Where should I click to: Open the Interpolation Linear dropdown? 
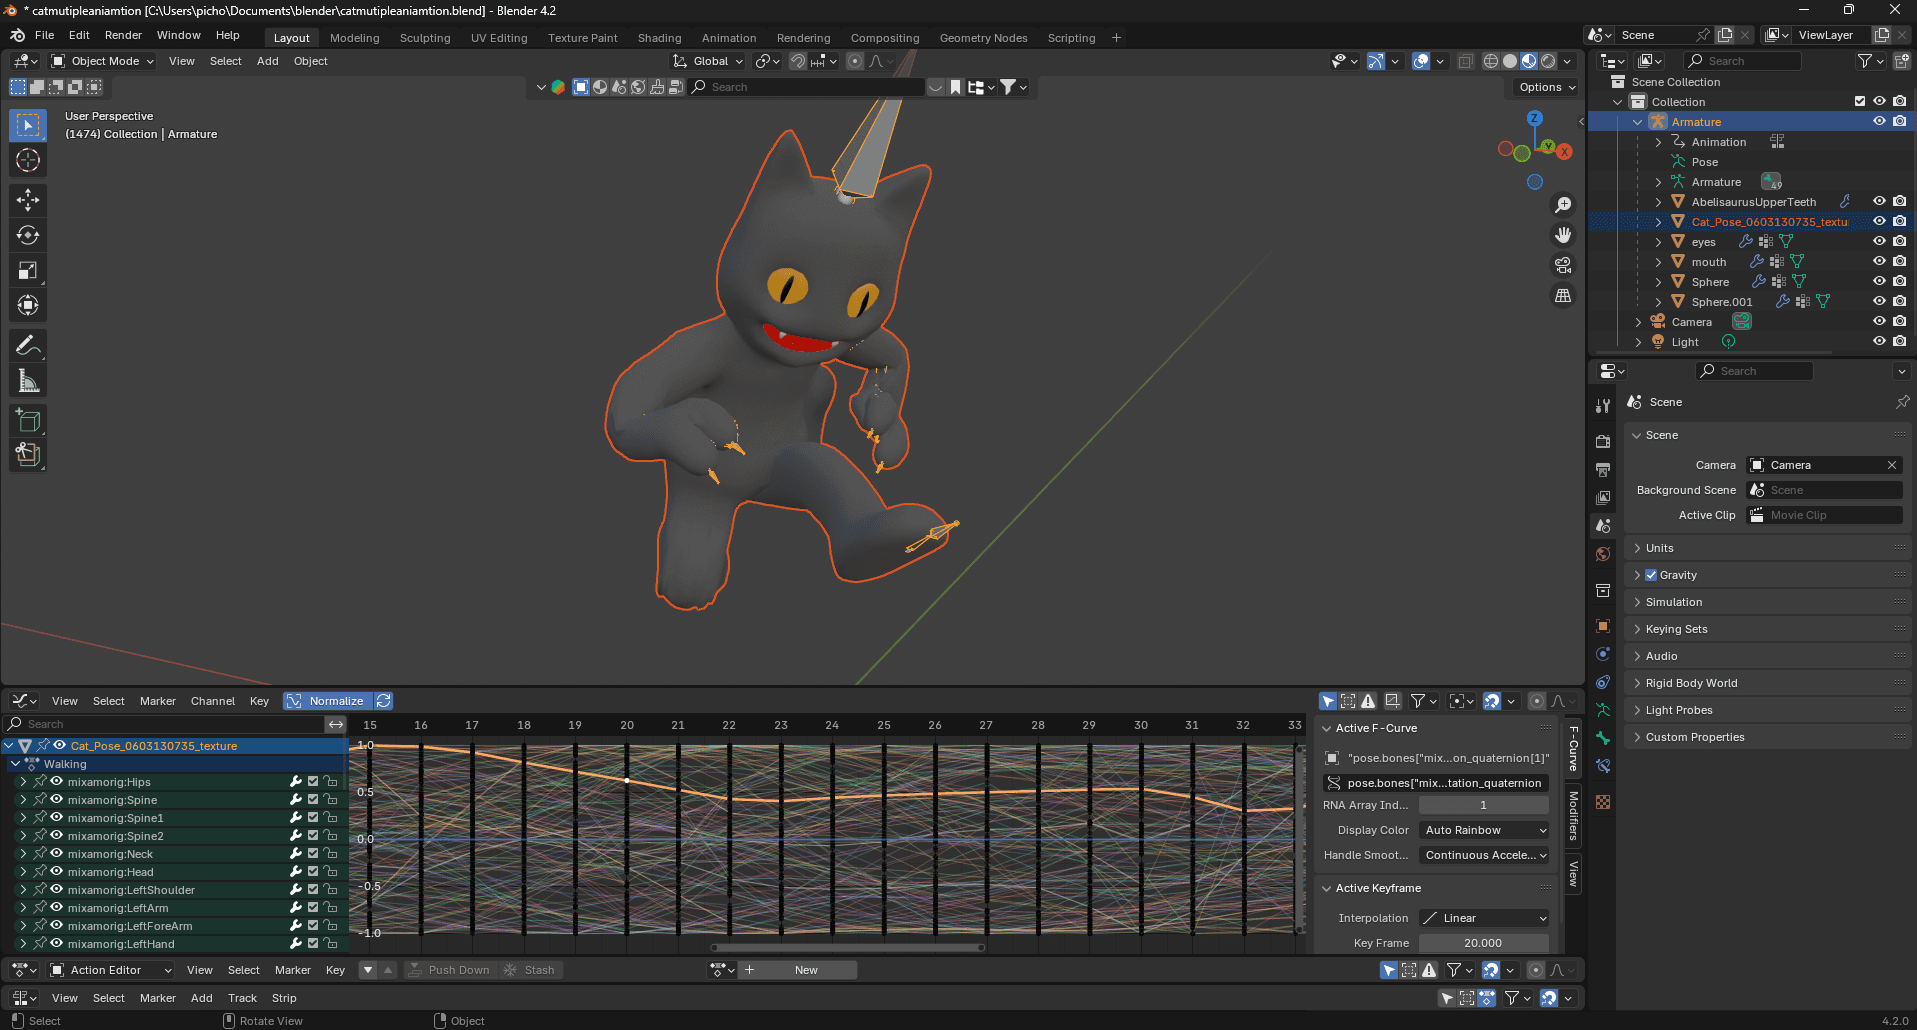pyautogui.click(x=1485, y=918)
